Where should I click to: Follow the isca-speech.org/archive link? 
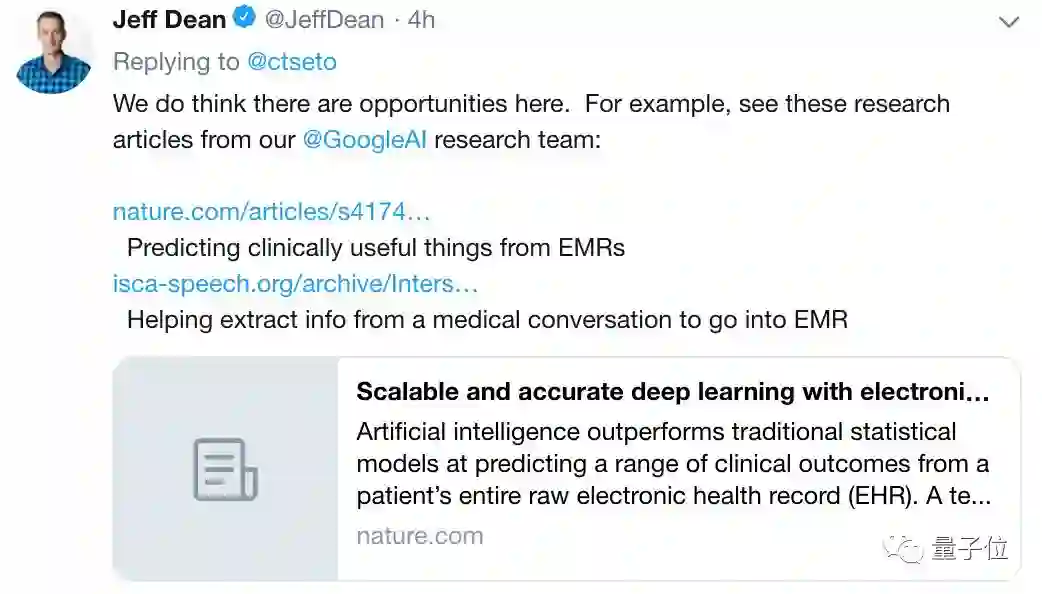[296, 284]
